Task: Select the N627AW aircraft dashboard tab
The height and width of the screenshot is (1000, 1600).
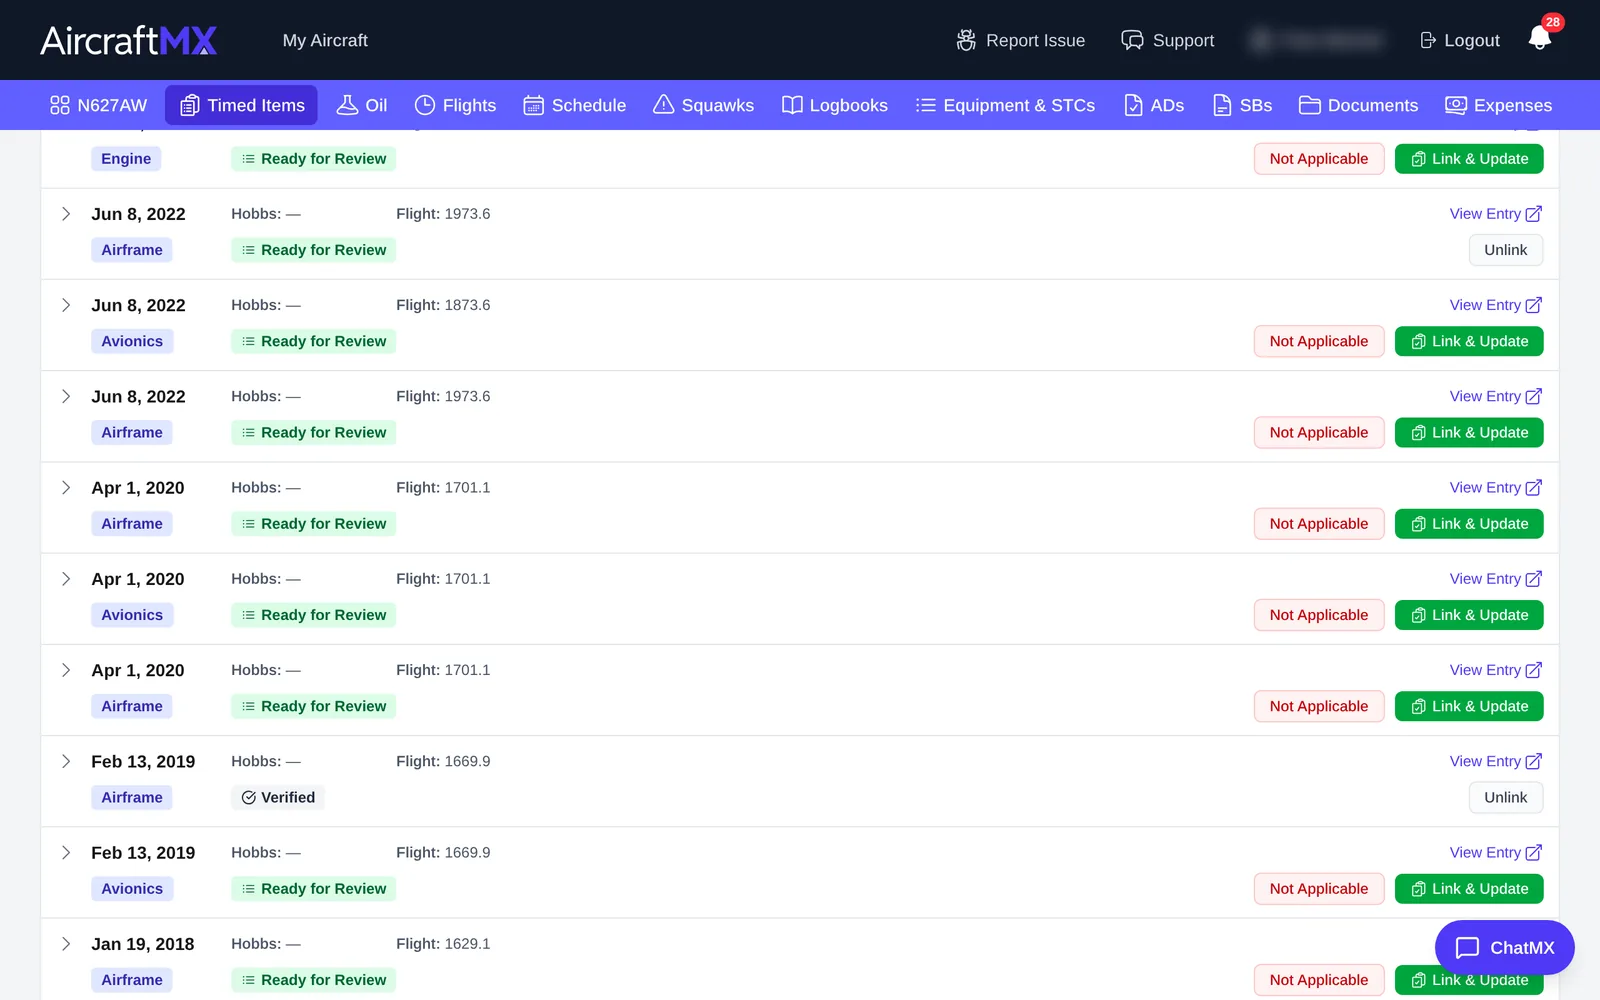Action: (98, 105)
